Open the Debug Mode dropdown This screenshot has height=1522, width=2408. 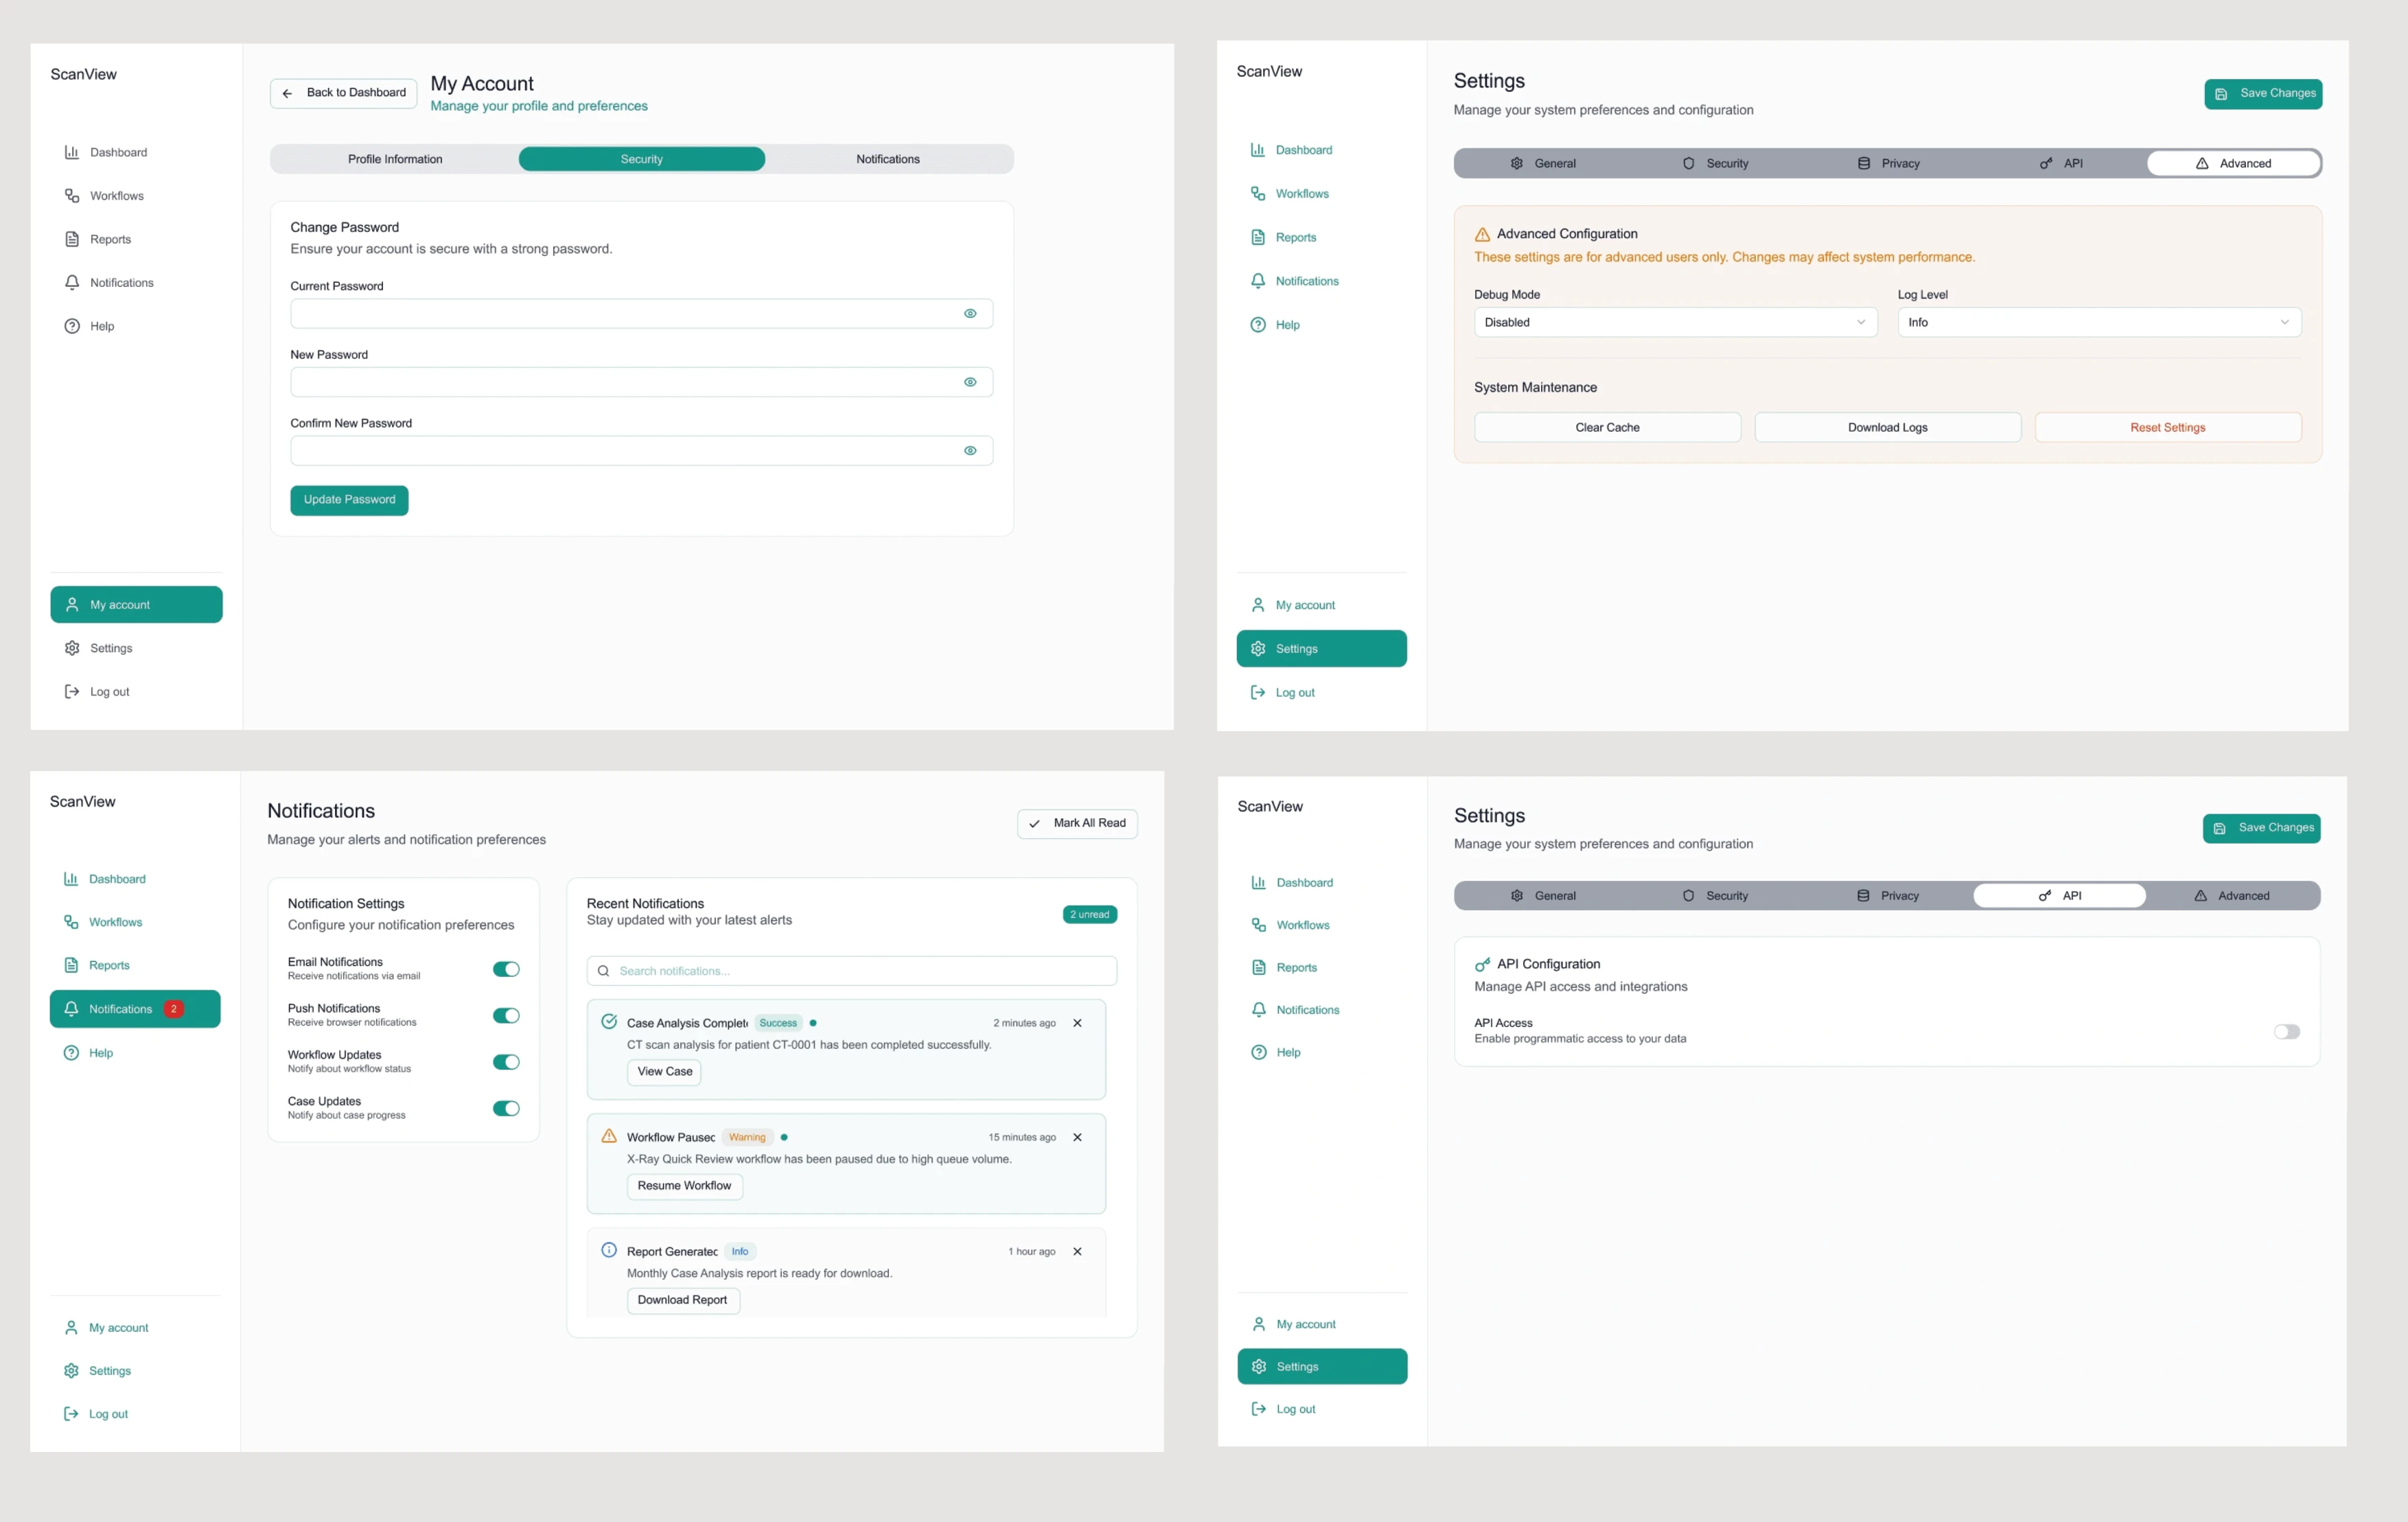[1675, 322]
